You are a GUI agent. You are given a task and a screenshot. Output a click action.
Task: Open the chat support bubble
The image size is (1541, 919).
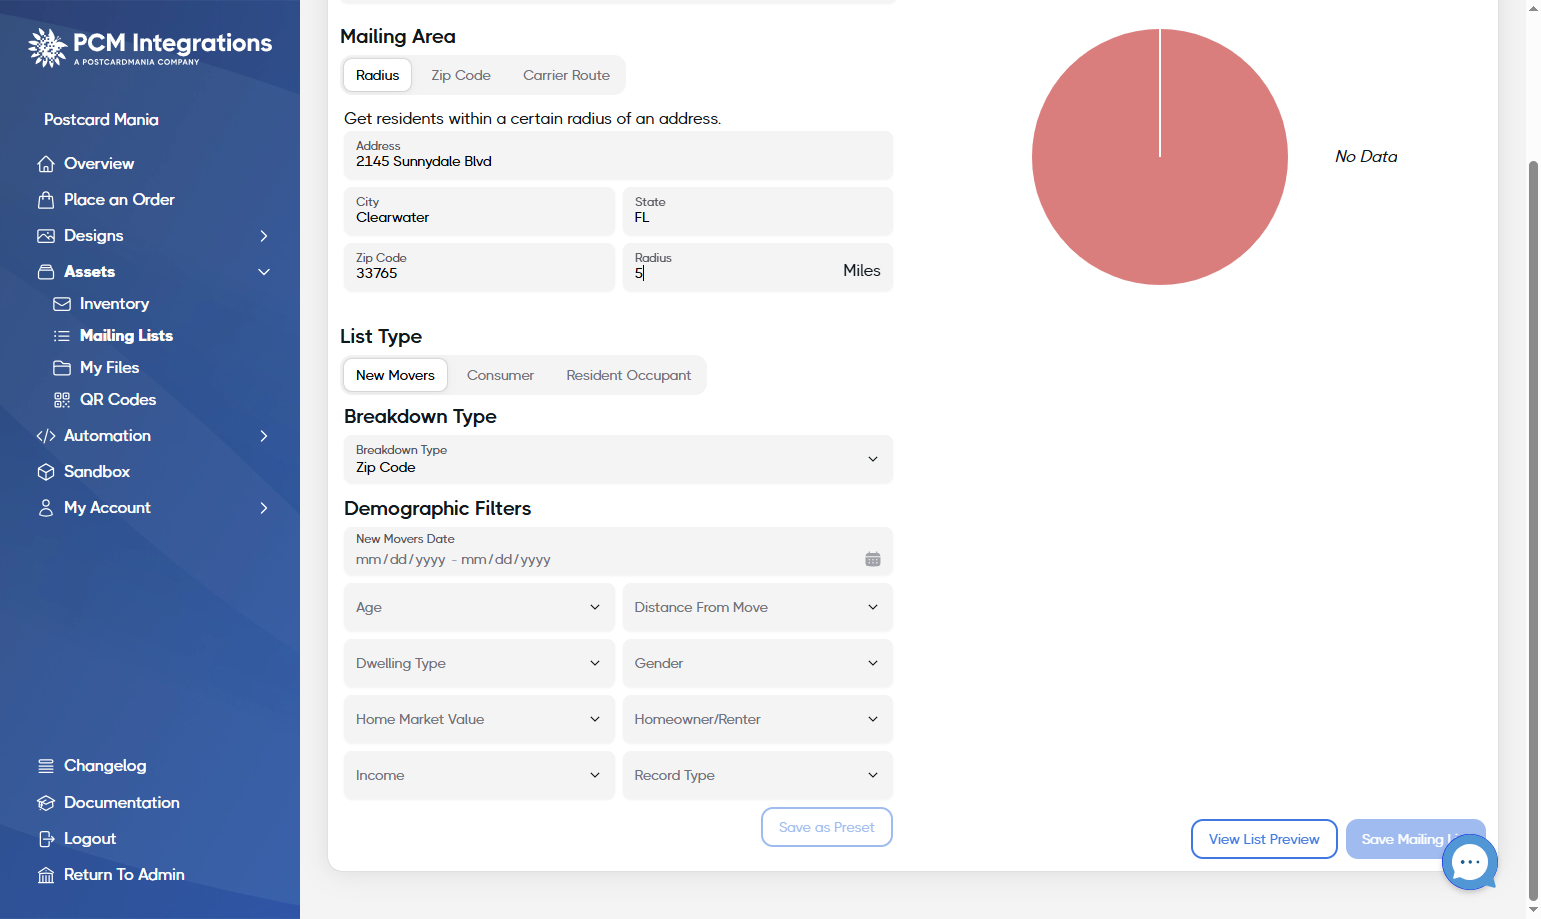tap(1469, 862)
